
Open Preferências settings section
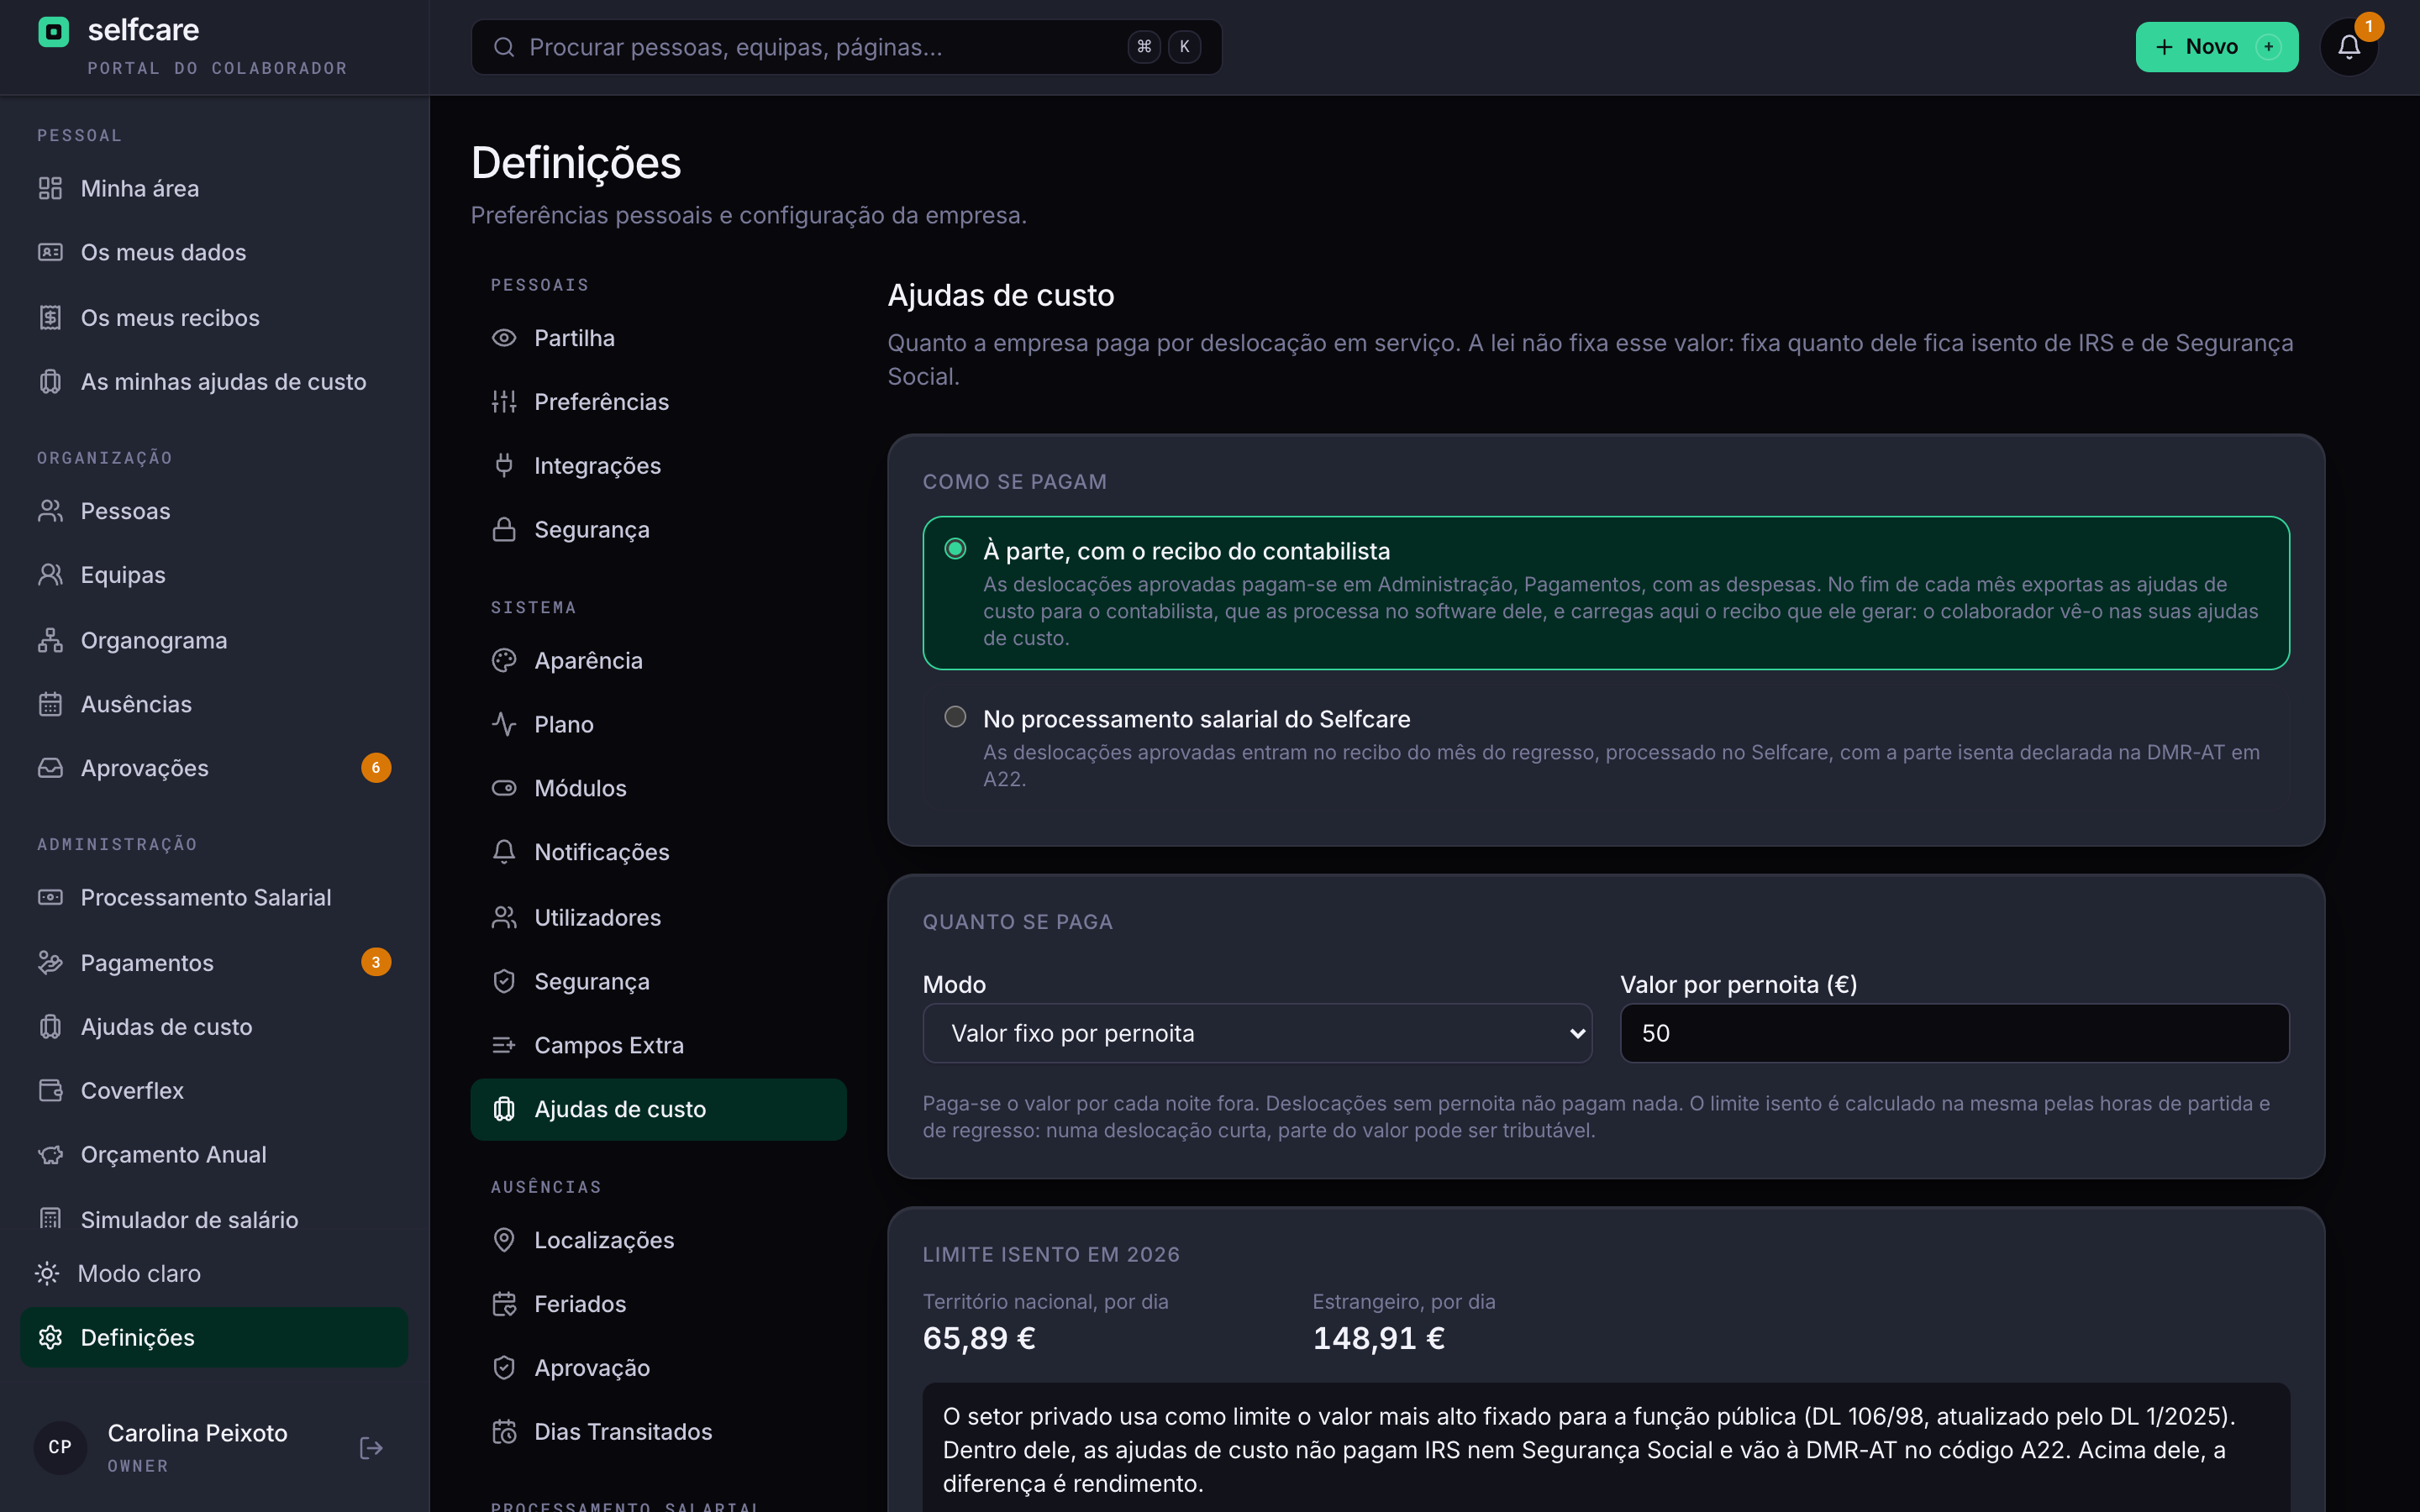pos(658,402)
